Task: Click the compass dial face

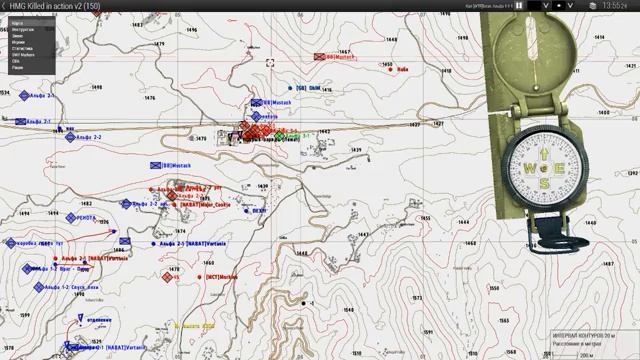Action: pos(544,169)
